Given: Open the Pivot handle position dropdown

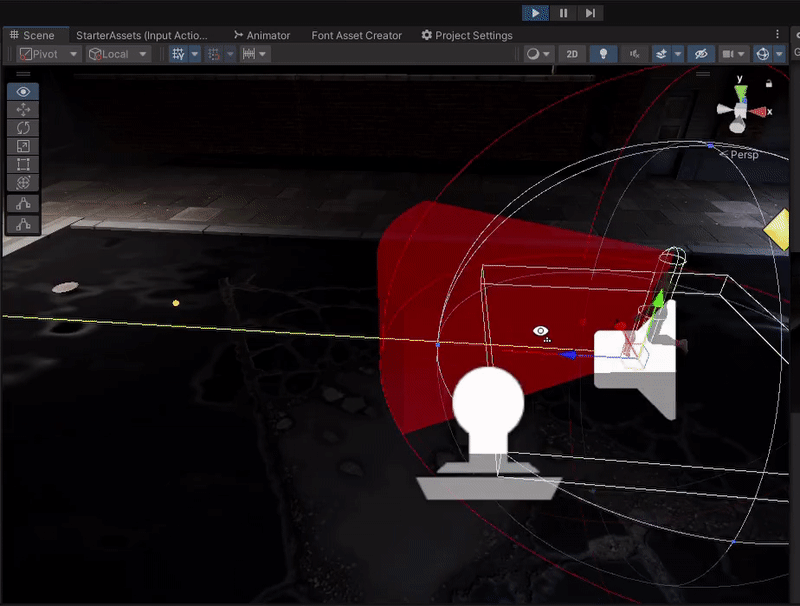Looking at the screenshot, I should [x=48, y=54].
